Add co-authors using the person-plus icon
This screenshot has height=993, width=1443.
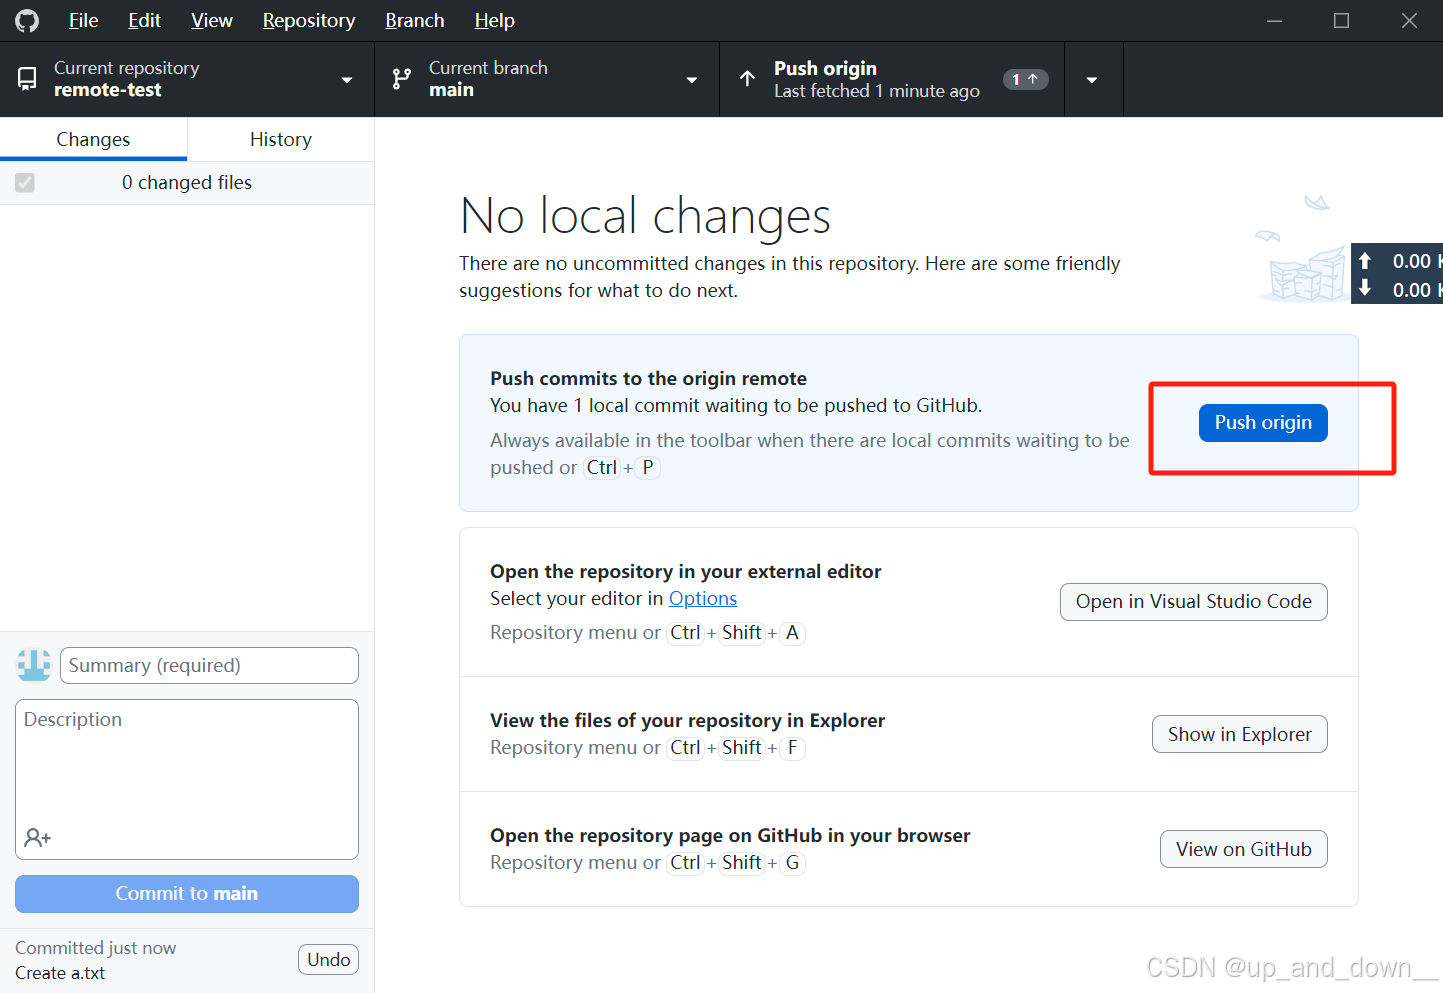pos(38,838)
